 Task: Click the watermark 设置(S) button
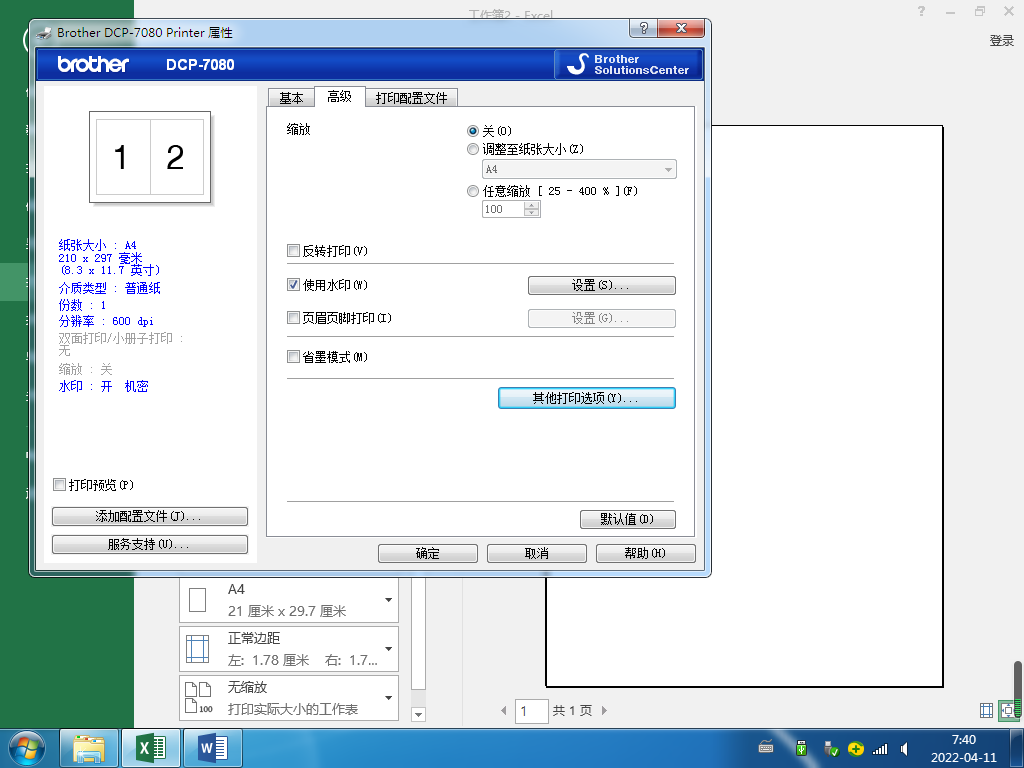click(601, 285)
